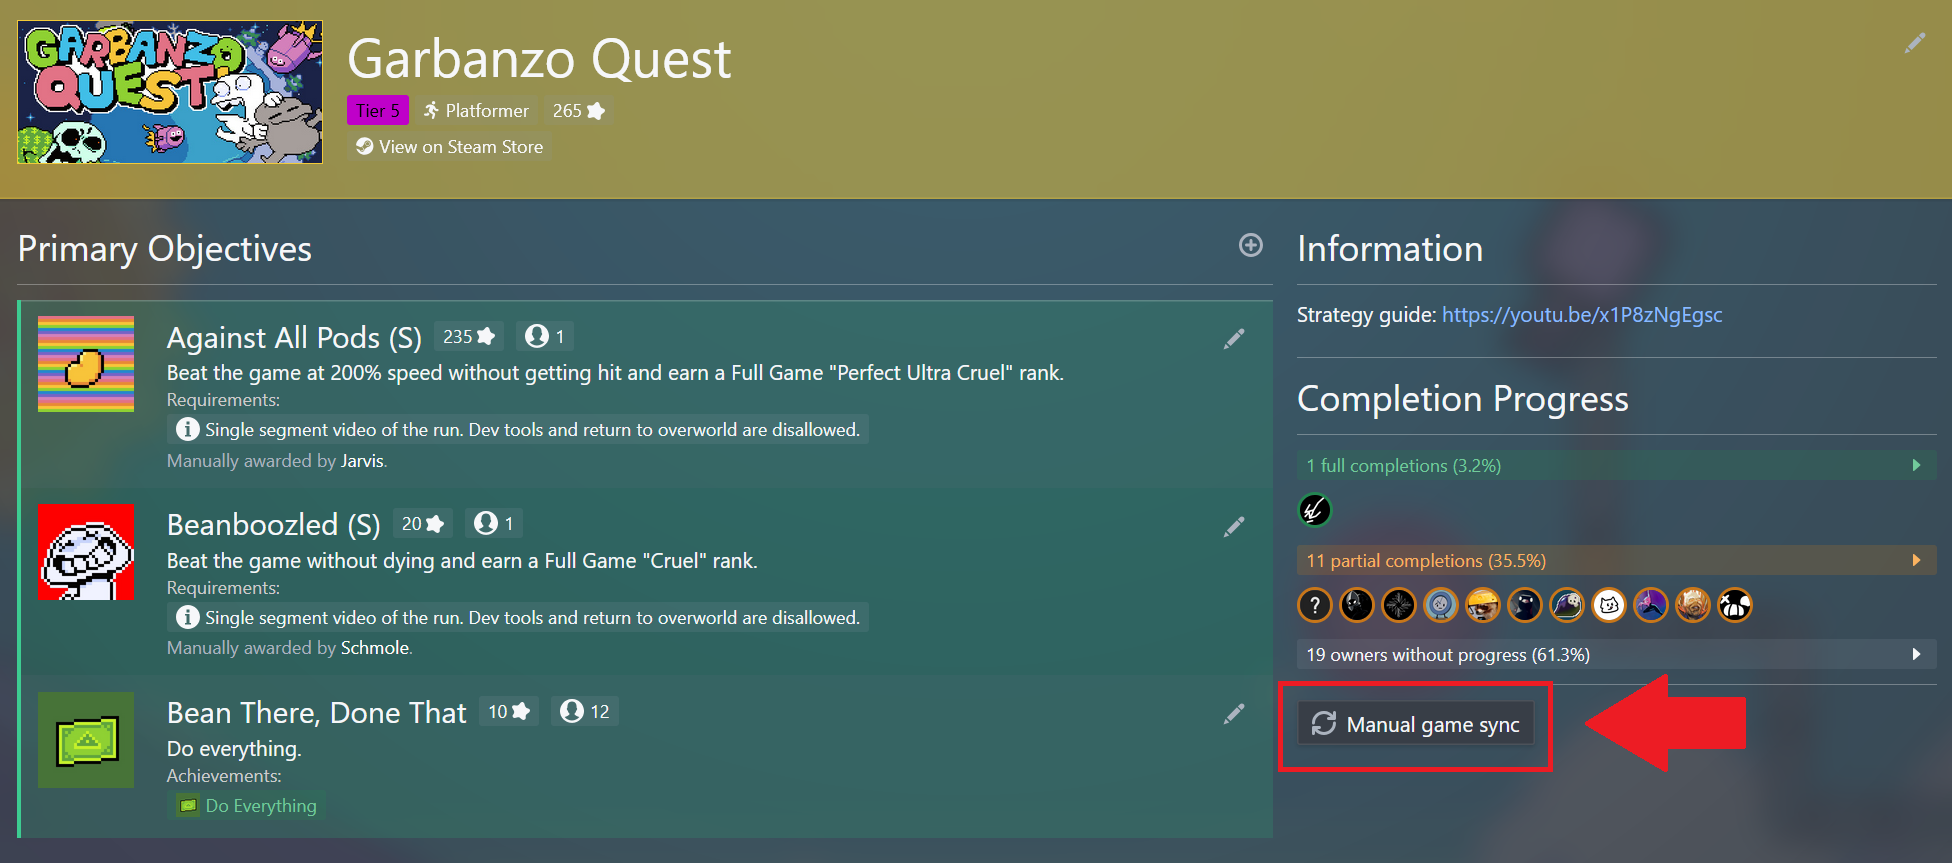Open the full completion user's avatar
The image size is (1952, 863).
(1315, 511)
